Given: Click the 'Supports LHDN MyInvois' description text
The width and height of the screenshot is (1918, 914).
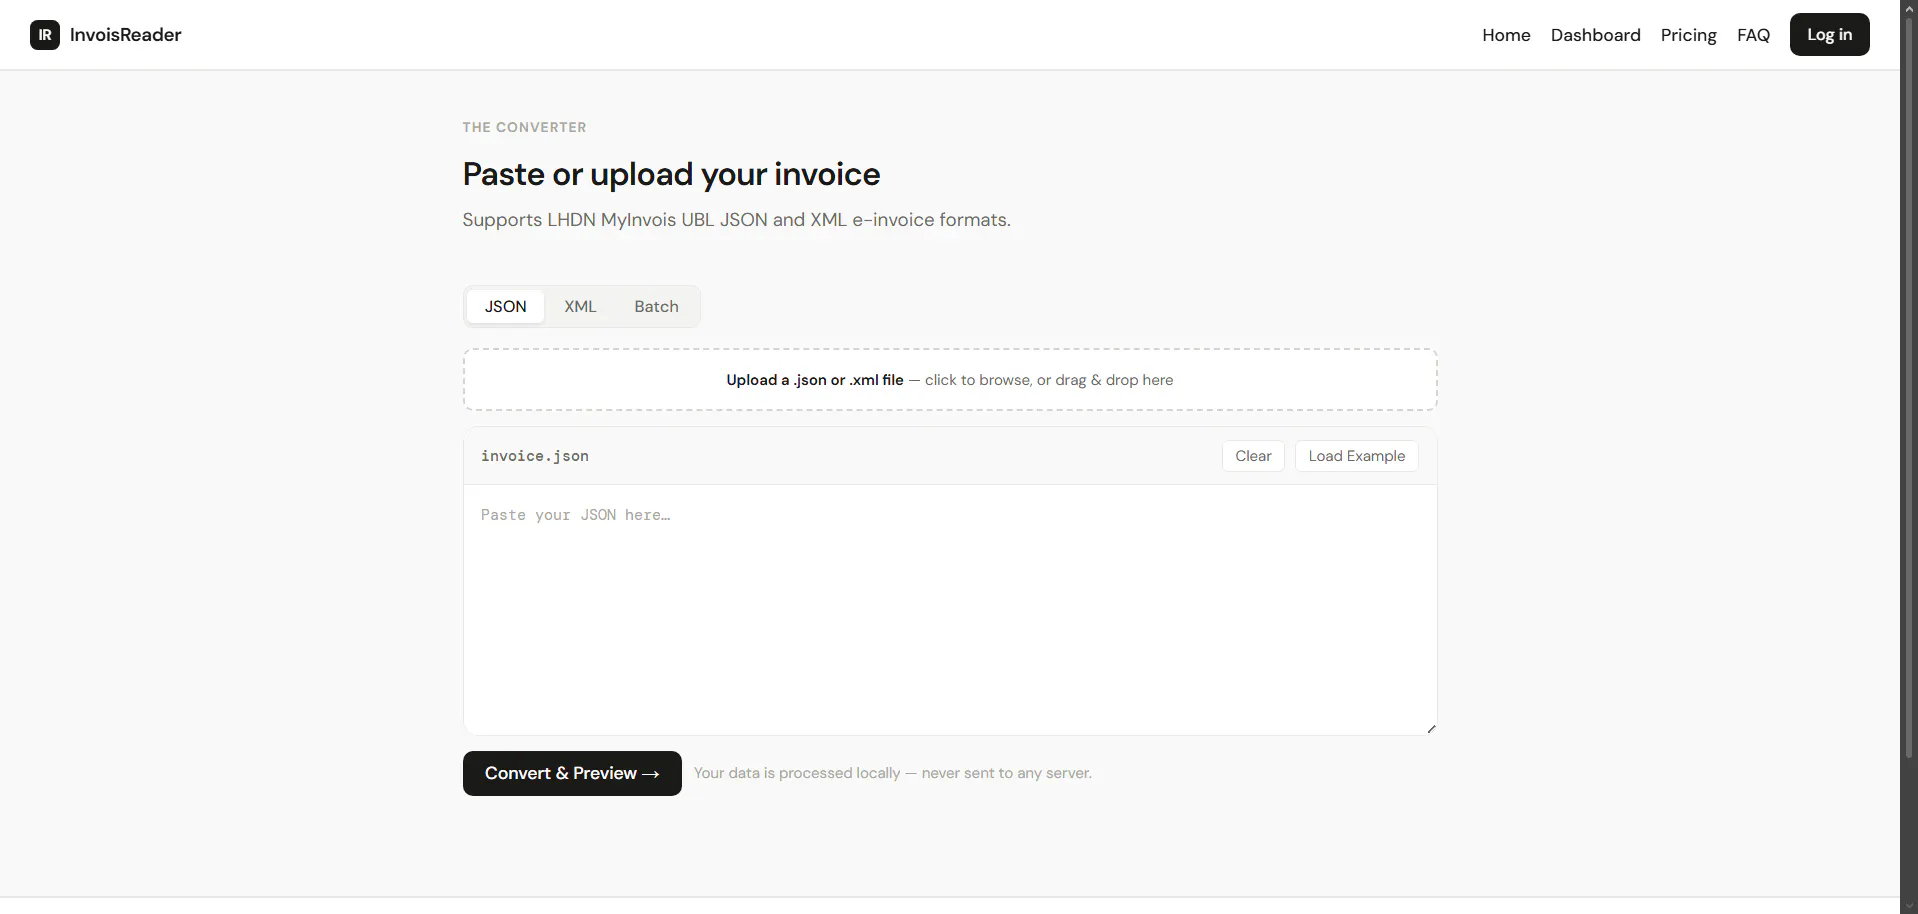Looking at the screenshot, I should (x=736, y=220).
